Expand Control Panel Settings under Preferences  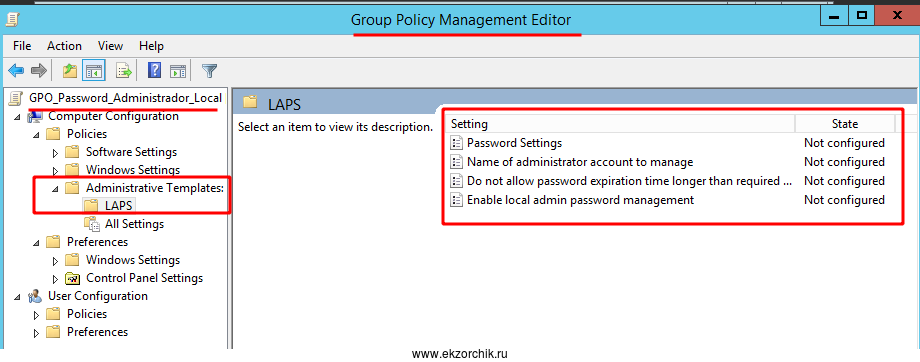(56, 279)
